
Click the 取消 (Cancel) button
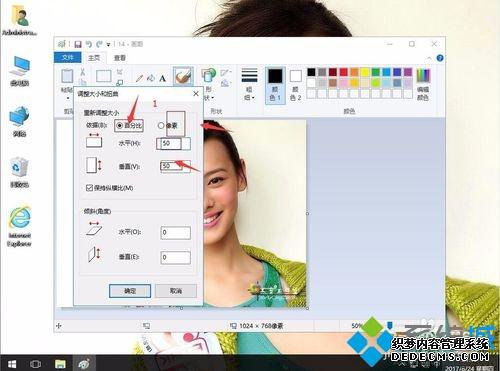176,291
